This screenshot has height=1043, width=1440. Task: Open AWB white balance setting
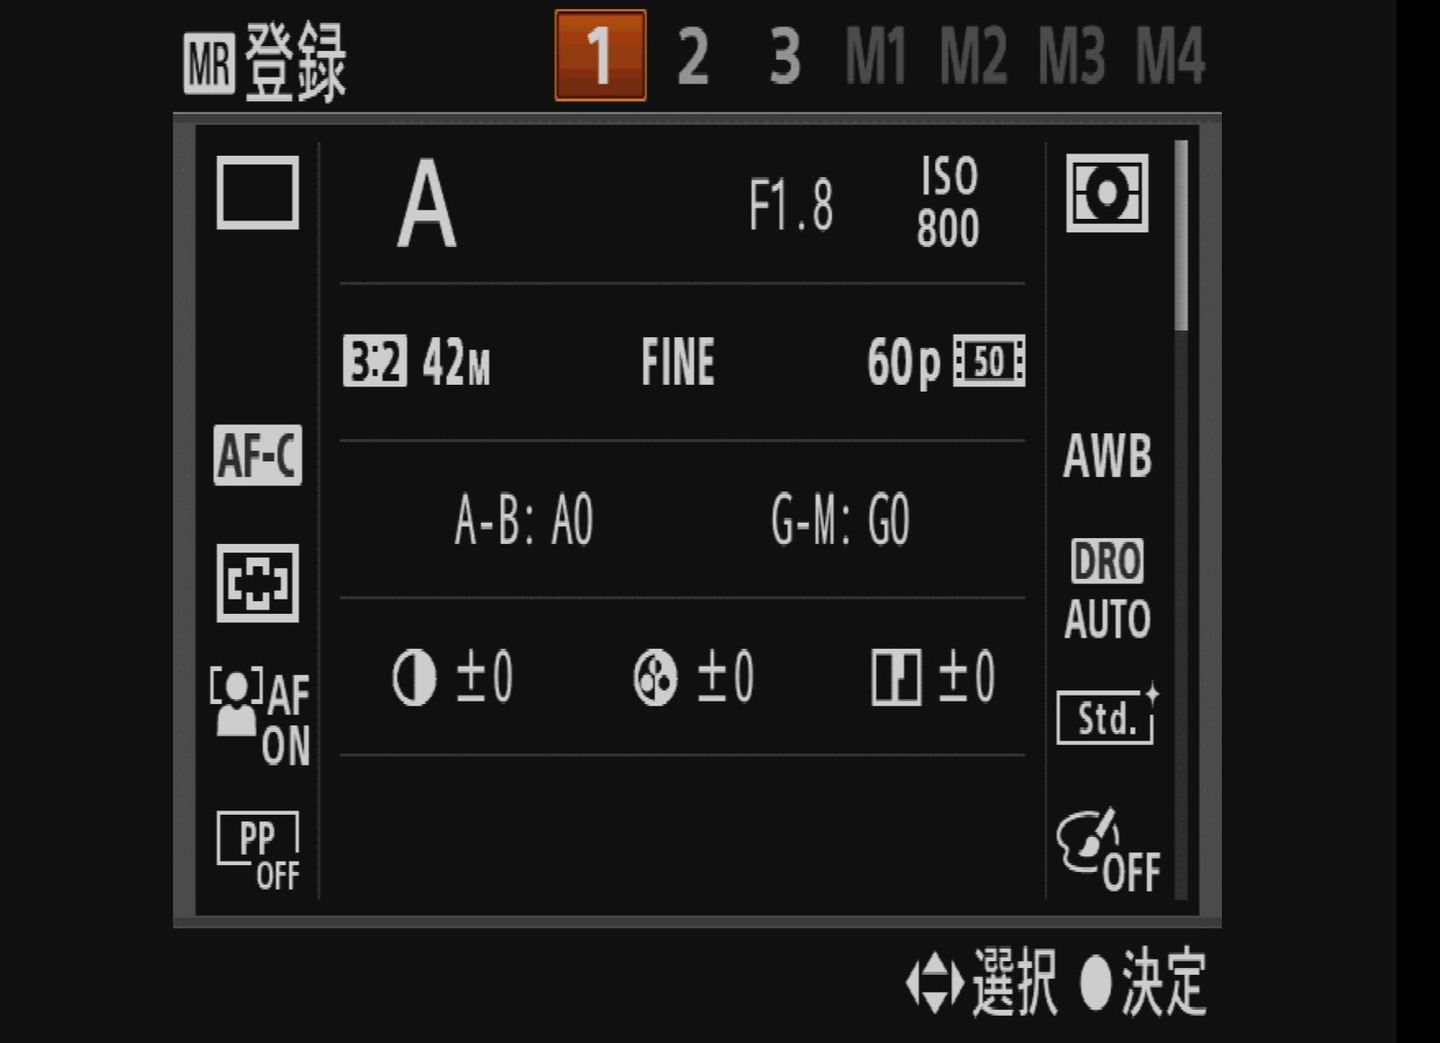1107,456
